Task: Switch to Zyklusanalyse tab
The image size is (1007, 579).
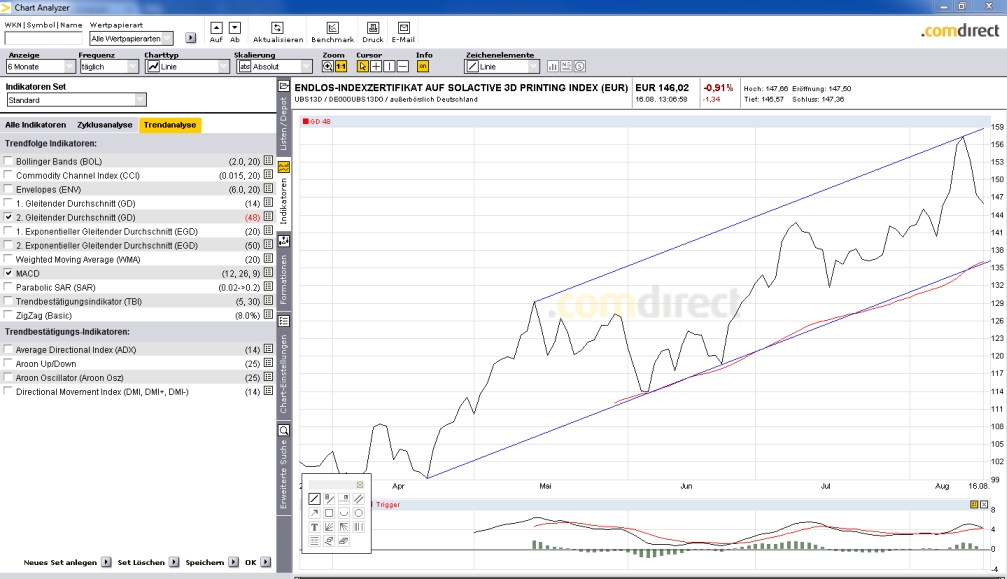Action: tap(105, 125)
